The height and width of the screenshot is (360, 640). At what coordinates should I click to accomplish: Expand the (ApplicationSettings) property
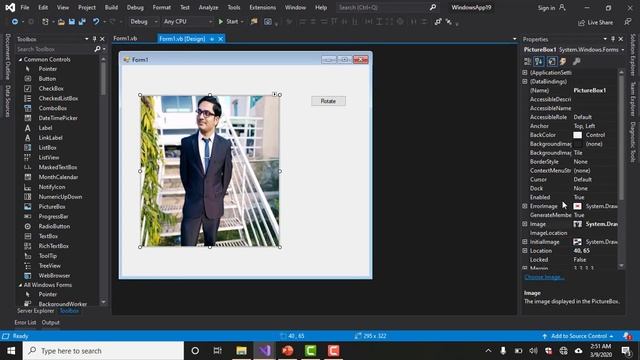(x=525, y=73)
